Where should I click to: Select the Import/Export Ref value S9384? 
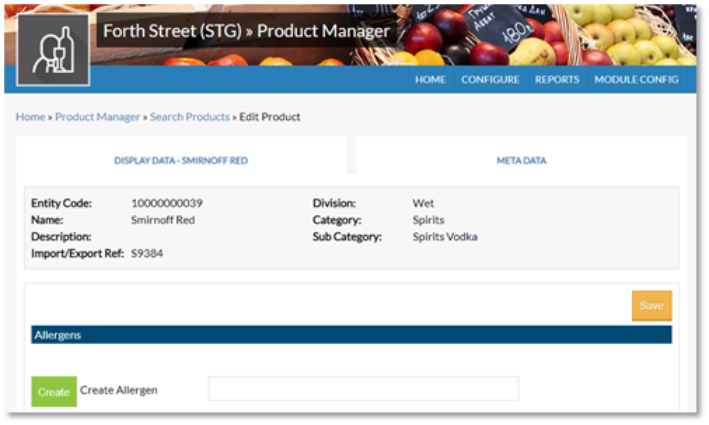tap(147, 254)
